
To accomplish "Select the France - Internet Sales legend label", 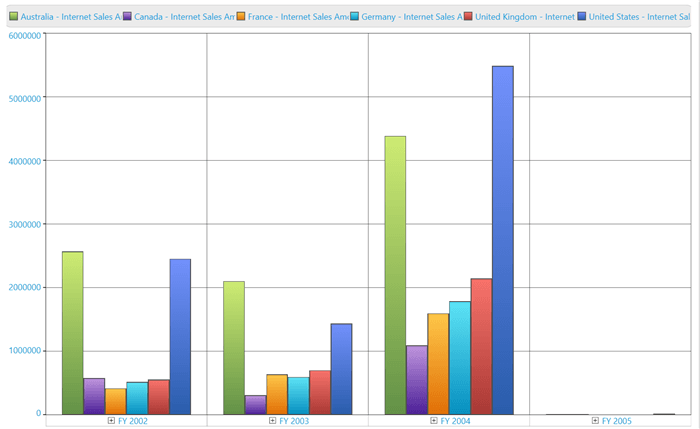I will (298, 17).
